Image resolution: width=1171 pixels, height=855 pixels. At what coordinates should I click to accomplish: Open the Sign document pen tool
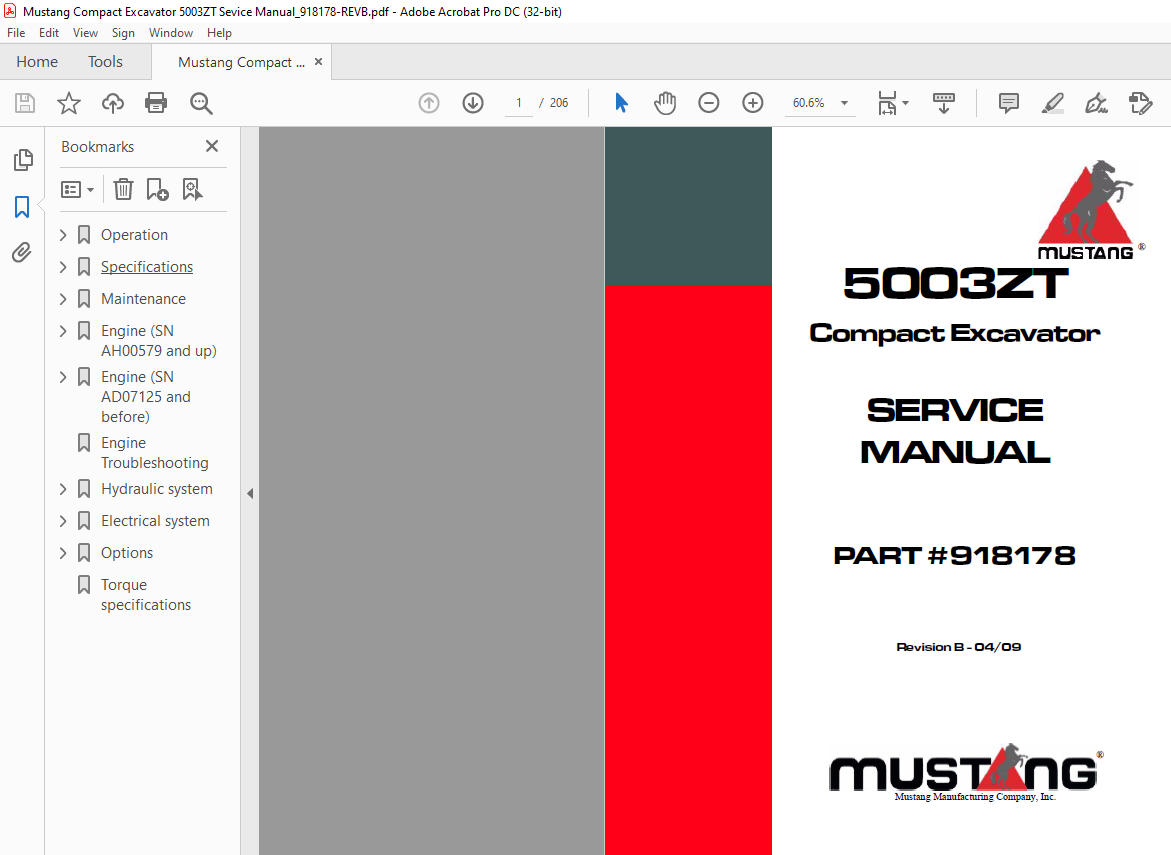pos(1096,103)
